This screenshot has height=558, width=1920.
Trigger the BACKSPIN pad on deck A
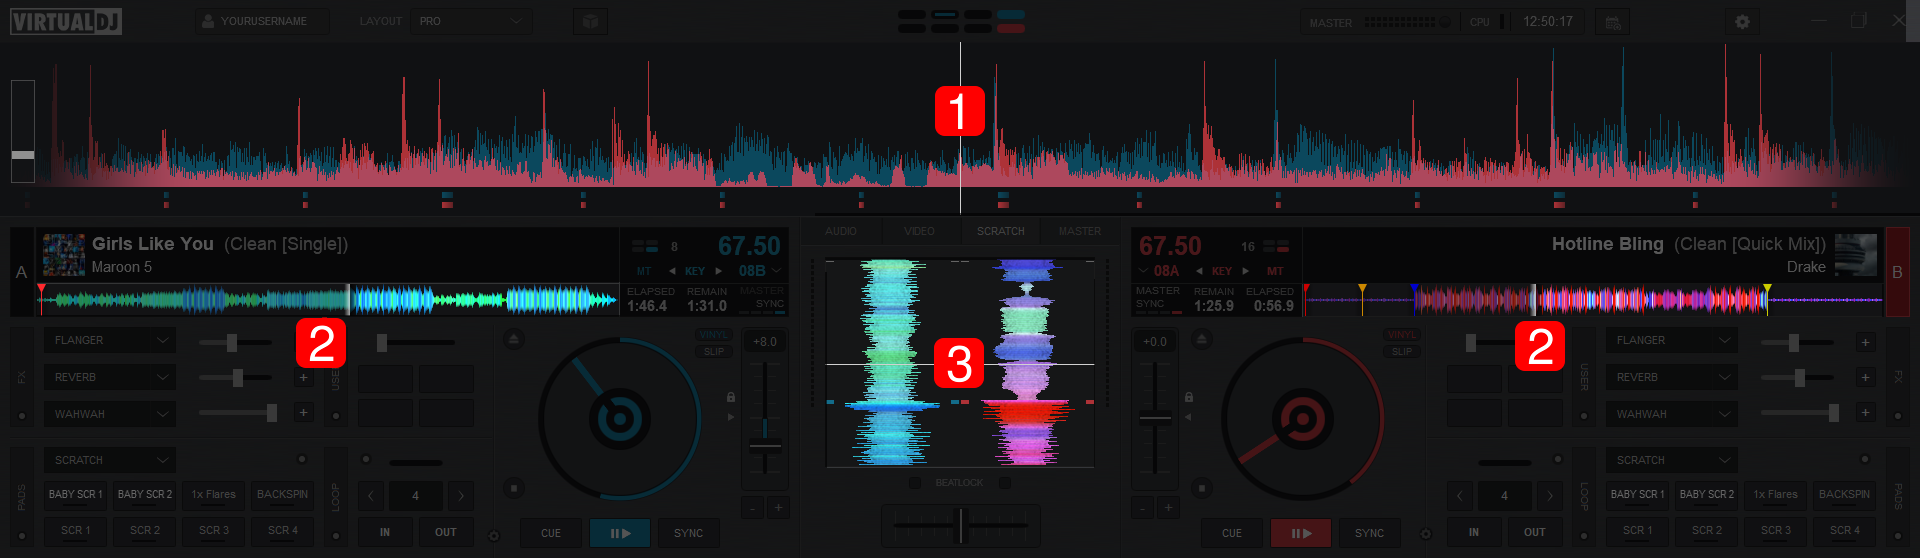coord(283,494)
